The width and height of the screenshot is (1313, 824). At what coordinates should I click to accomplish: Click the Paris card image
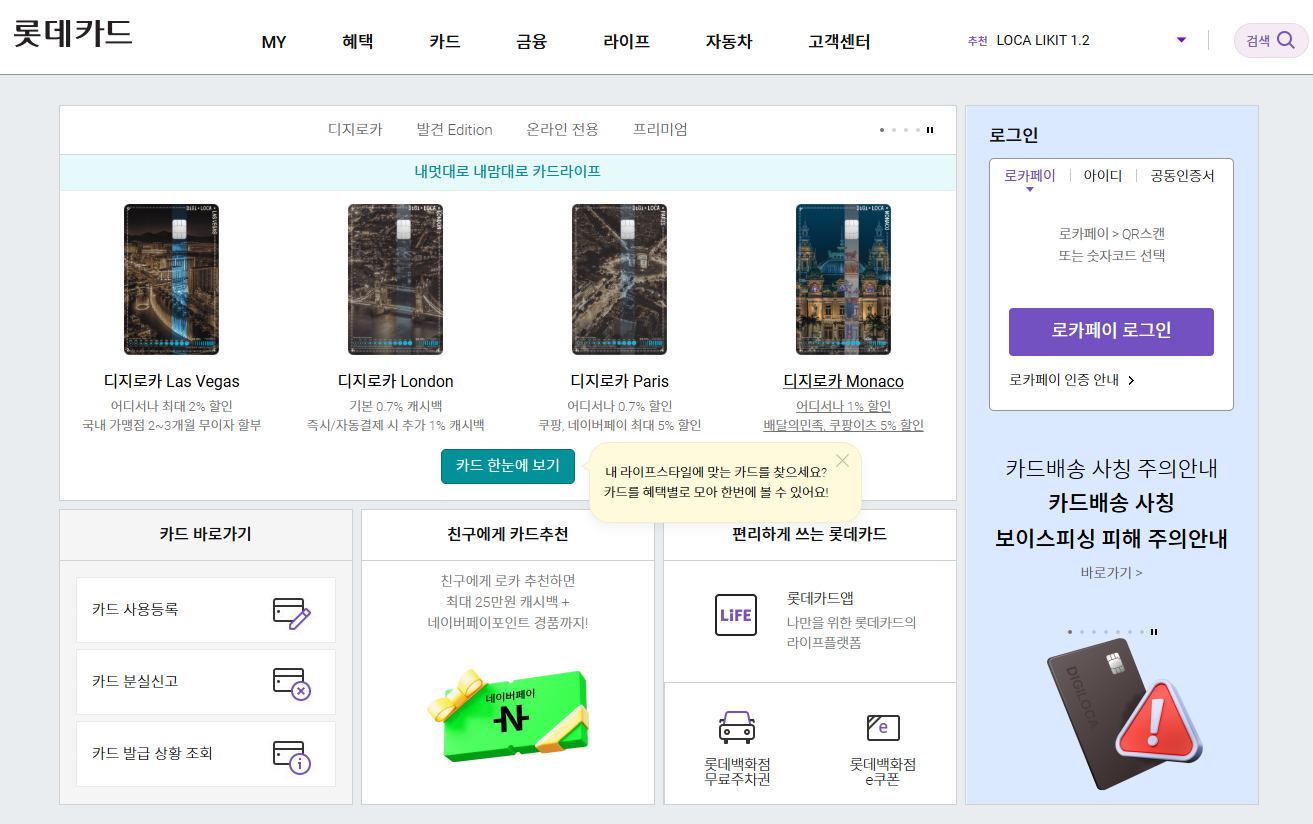point(619,279)
